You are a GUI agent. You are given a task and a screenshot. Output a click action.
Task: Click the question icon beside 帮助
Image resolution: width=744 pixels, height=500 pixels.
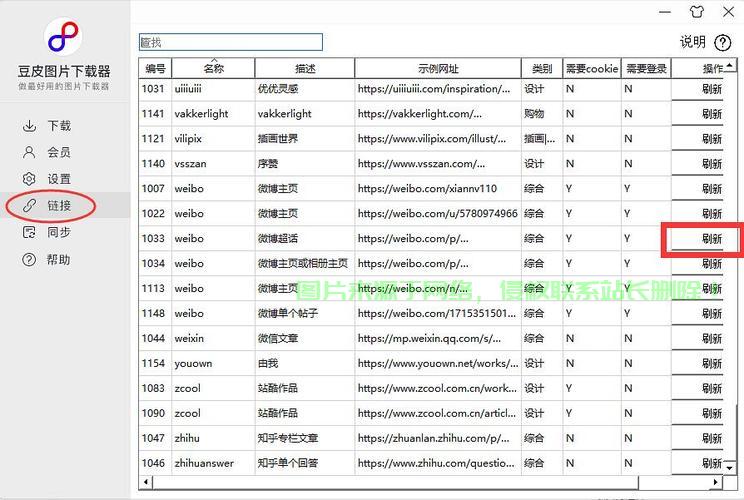pyautogui.click(x=29, y=259)
